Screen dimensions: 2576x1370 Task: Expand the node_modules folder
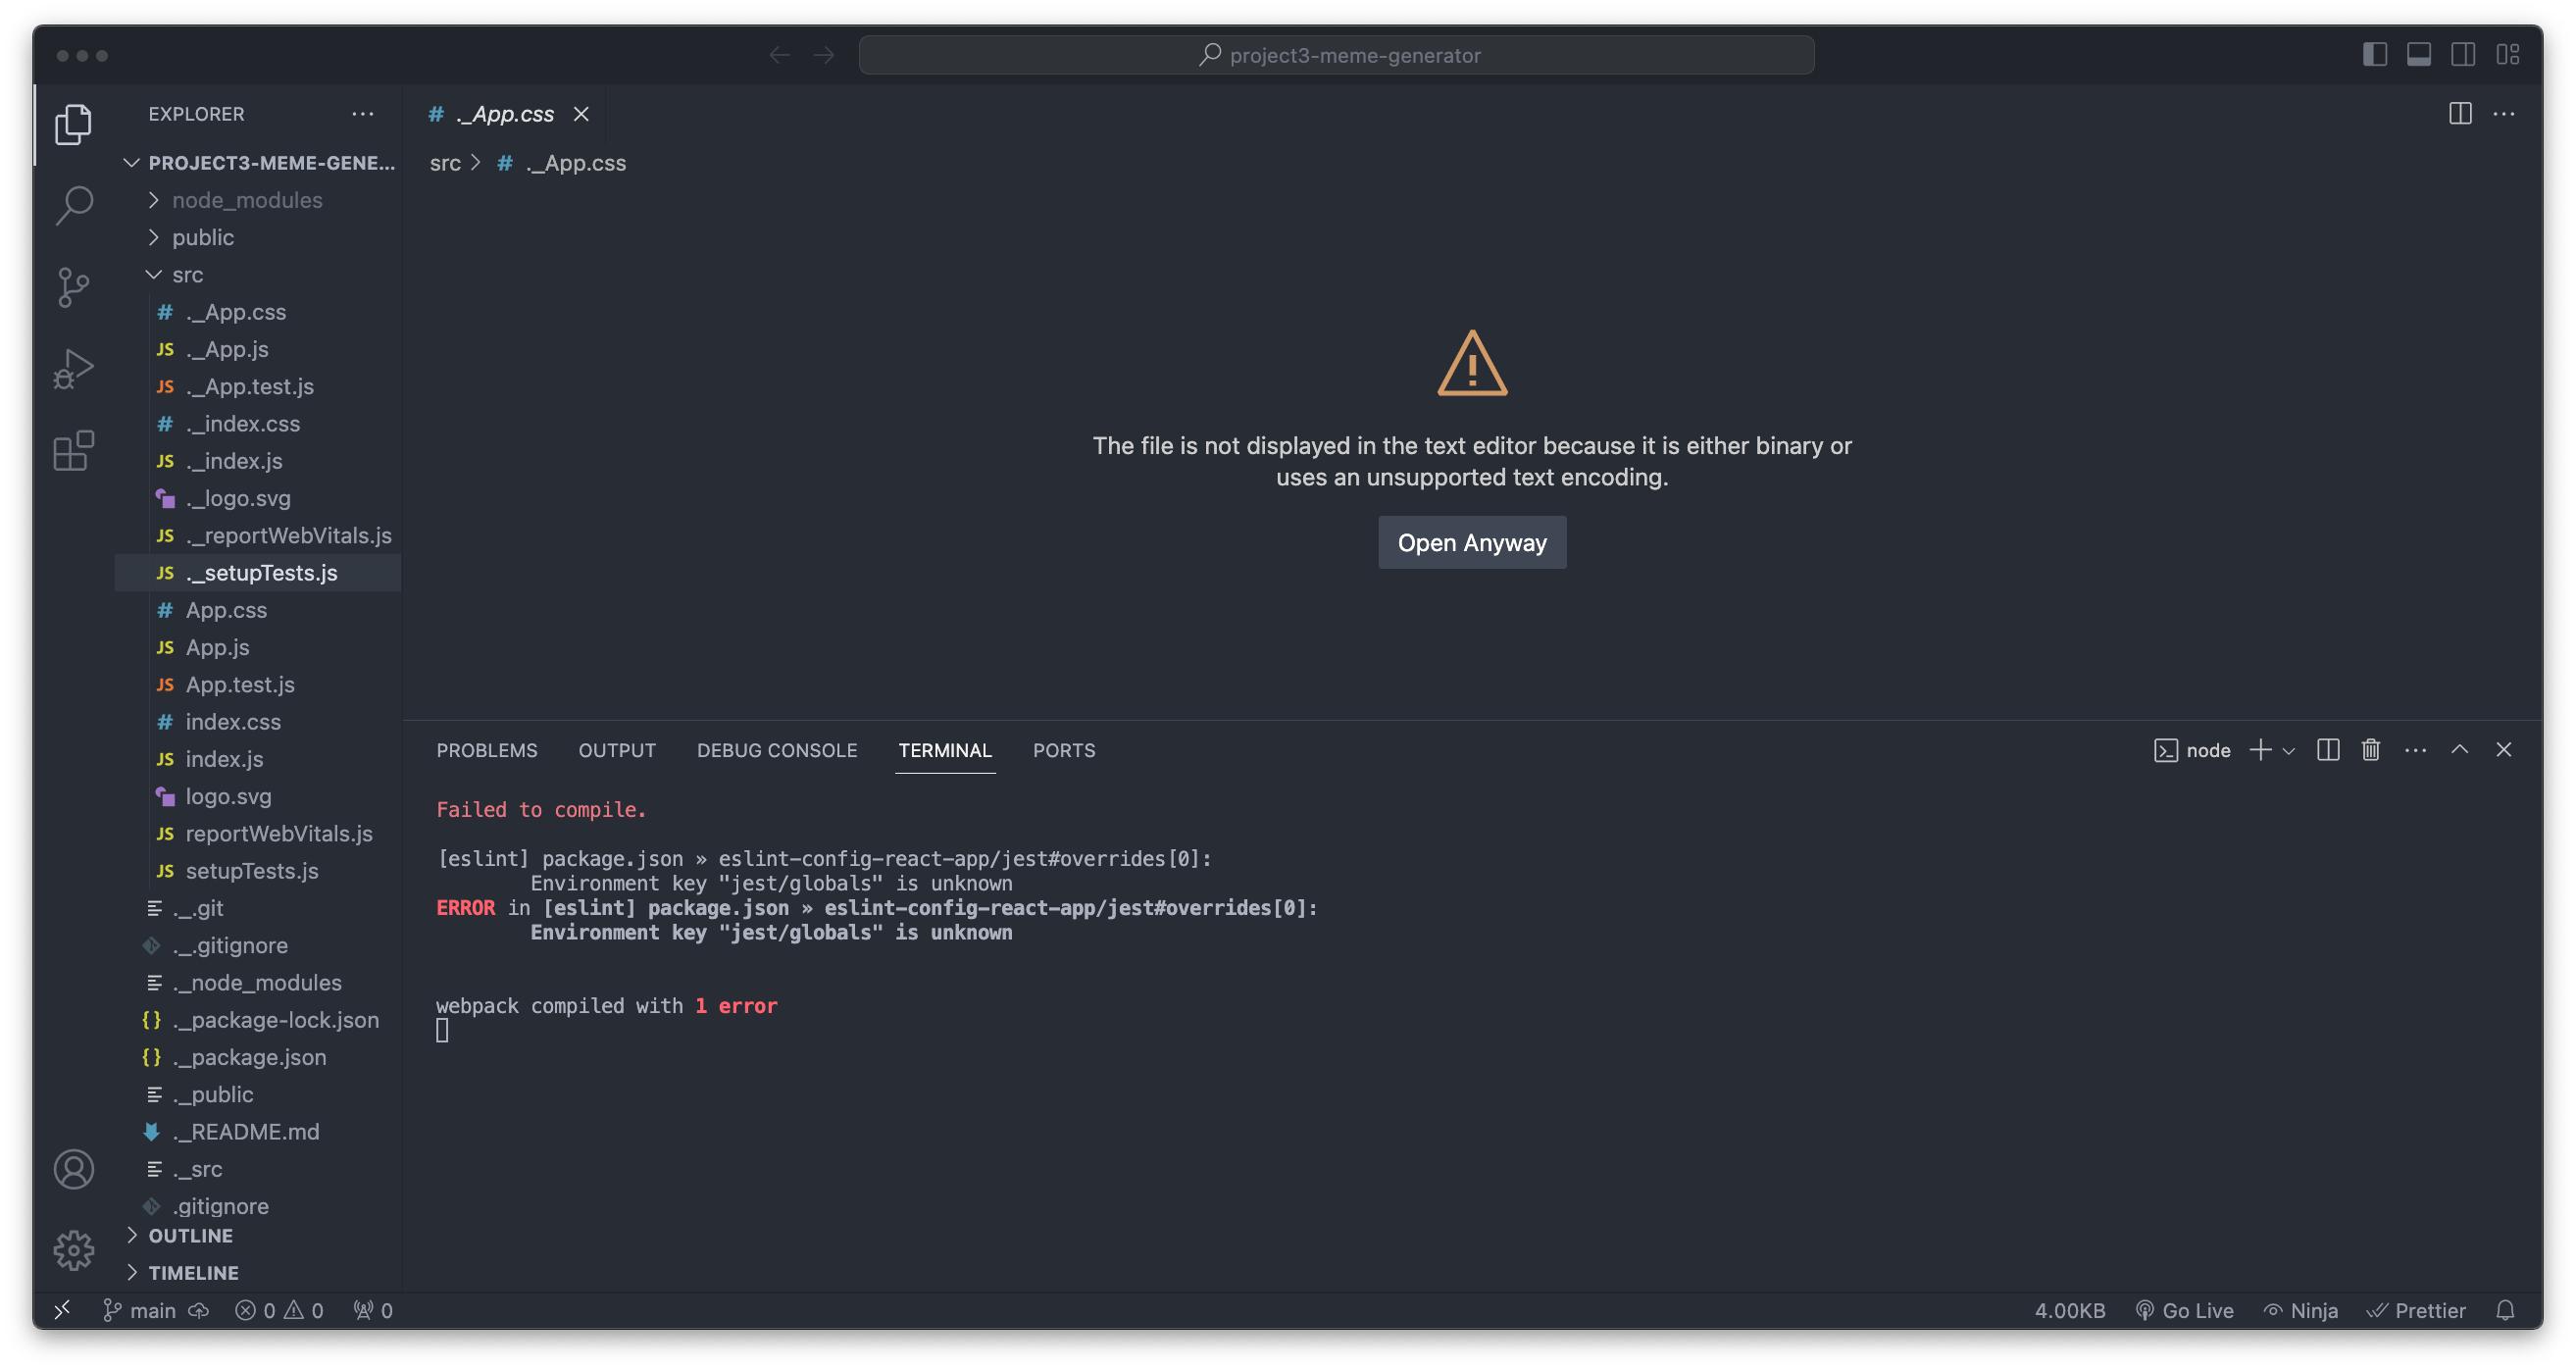coord(247,200)
